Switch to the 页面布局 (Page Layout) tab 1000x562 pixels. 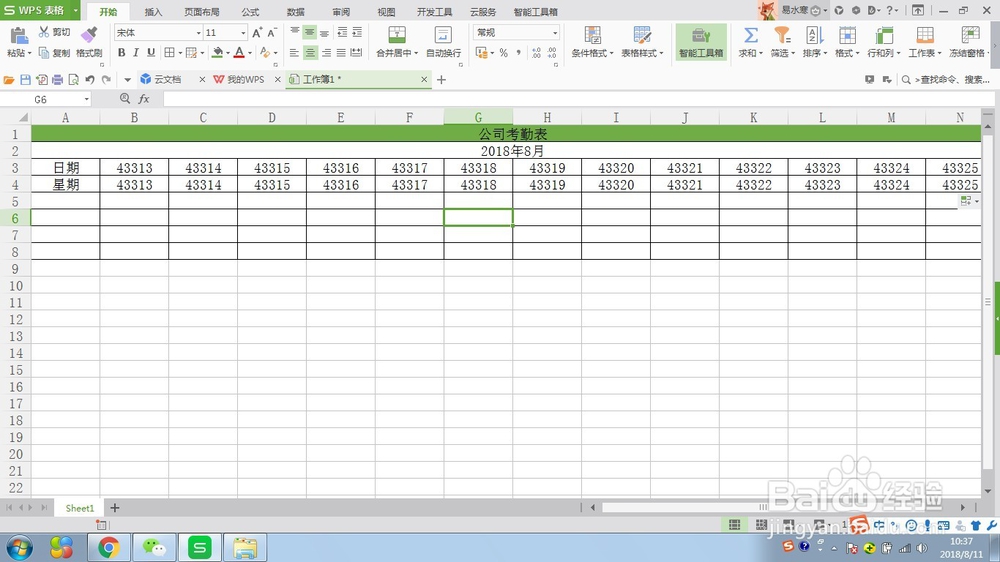coord(202,11)
